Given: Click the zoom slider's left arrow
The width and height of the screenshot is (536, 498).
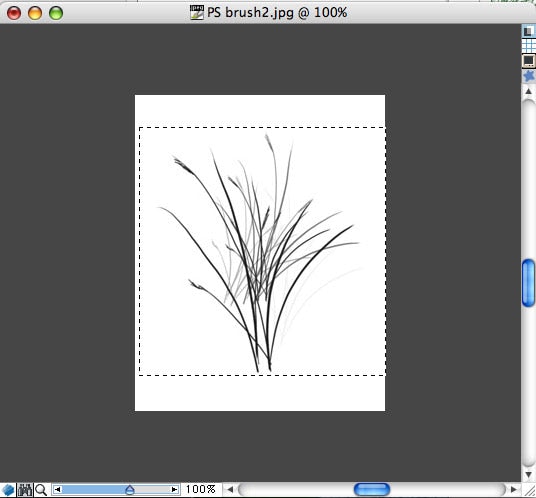Looking at the screenshot, I should (57, 490).
